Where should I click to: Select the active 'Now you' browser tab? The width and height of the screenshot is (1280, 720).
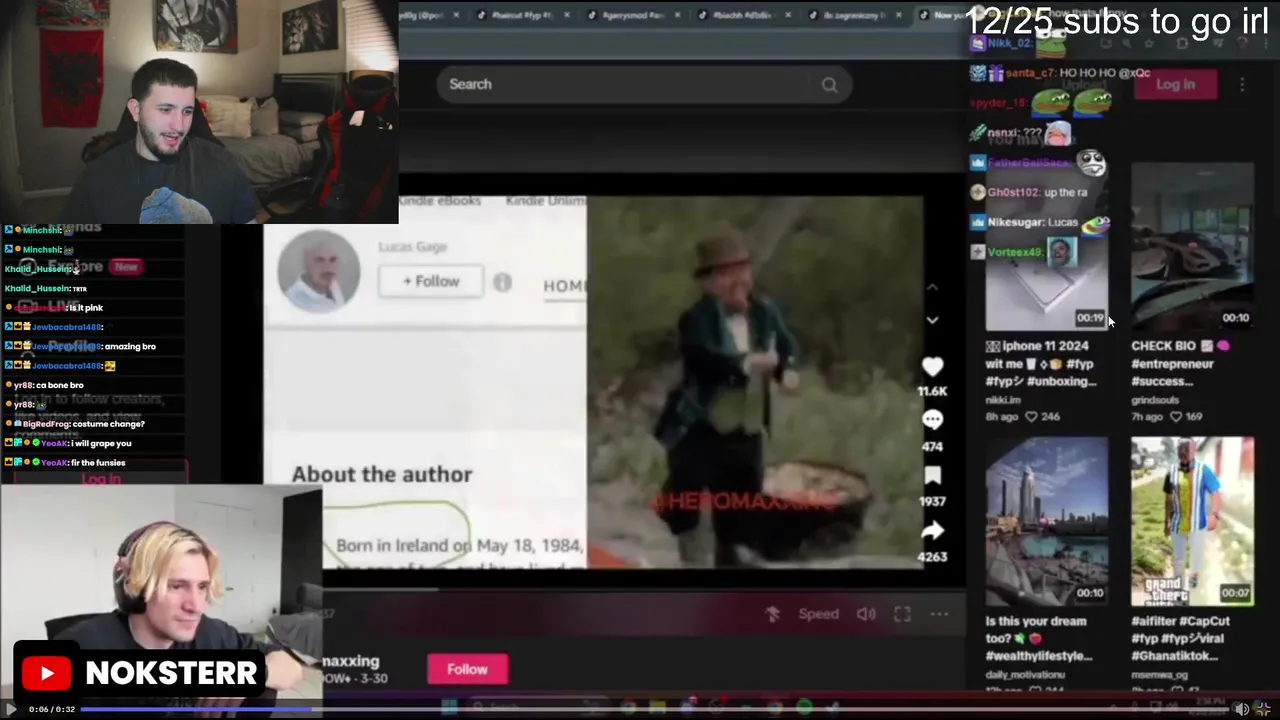(x=943, y=15)
